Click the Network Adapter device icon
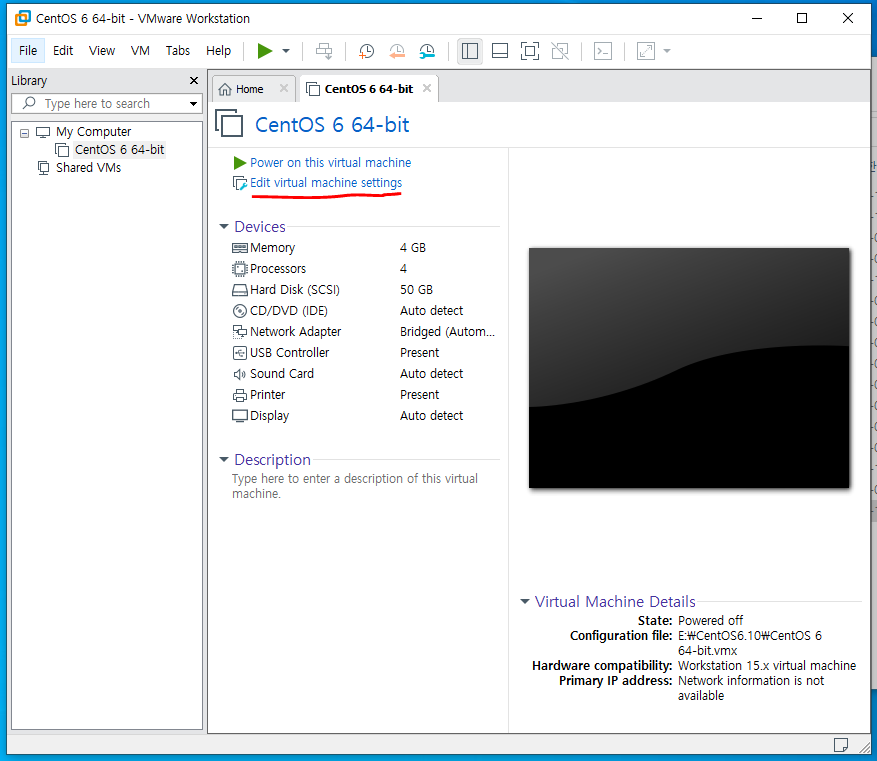 (239, 332)
